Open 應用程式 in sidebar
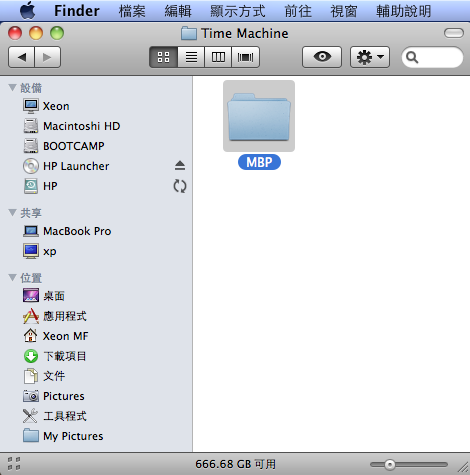This screenshot has width=470, height=475. (96, 316)
